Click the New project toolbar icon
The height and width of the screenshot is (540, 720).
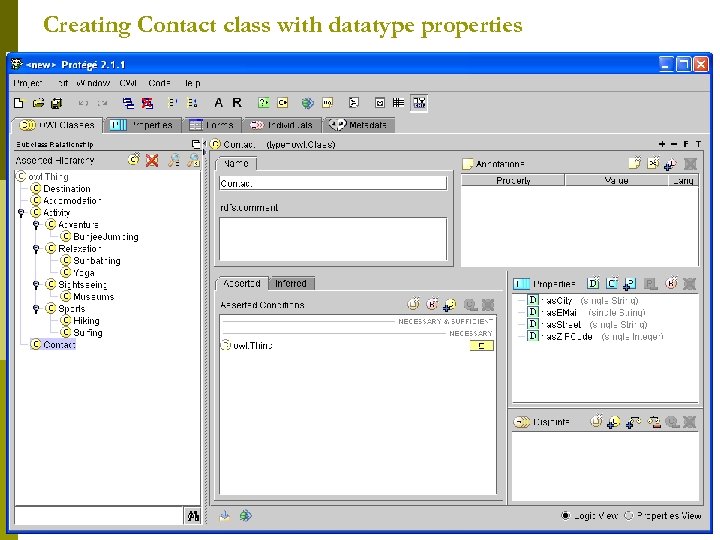[19, 103]
